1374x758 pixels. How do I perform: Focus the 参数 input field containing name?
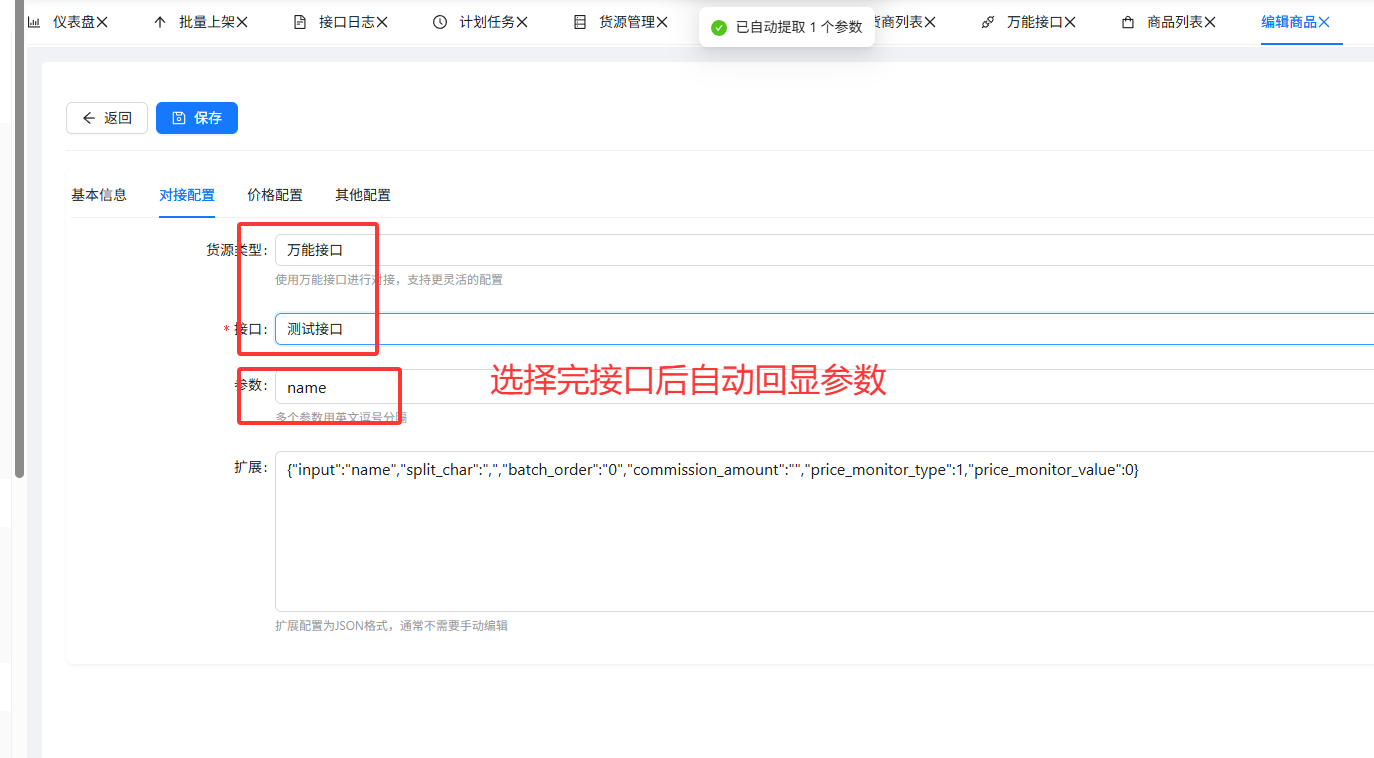click(x=820, y=387)
